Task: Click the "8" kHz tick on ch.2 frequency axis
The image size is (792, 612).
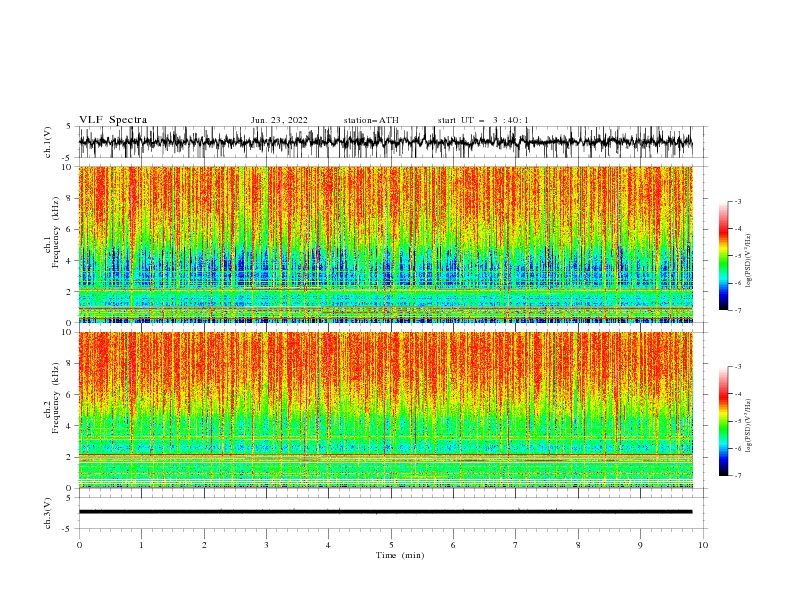Action: [x=70, y=364]
